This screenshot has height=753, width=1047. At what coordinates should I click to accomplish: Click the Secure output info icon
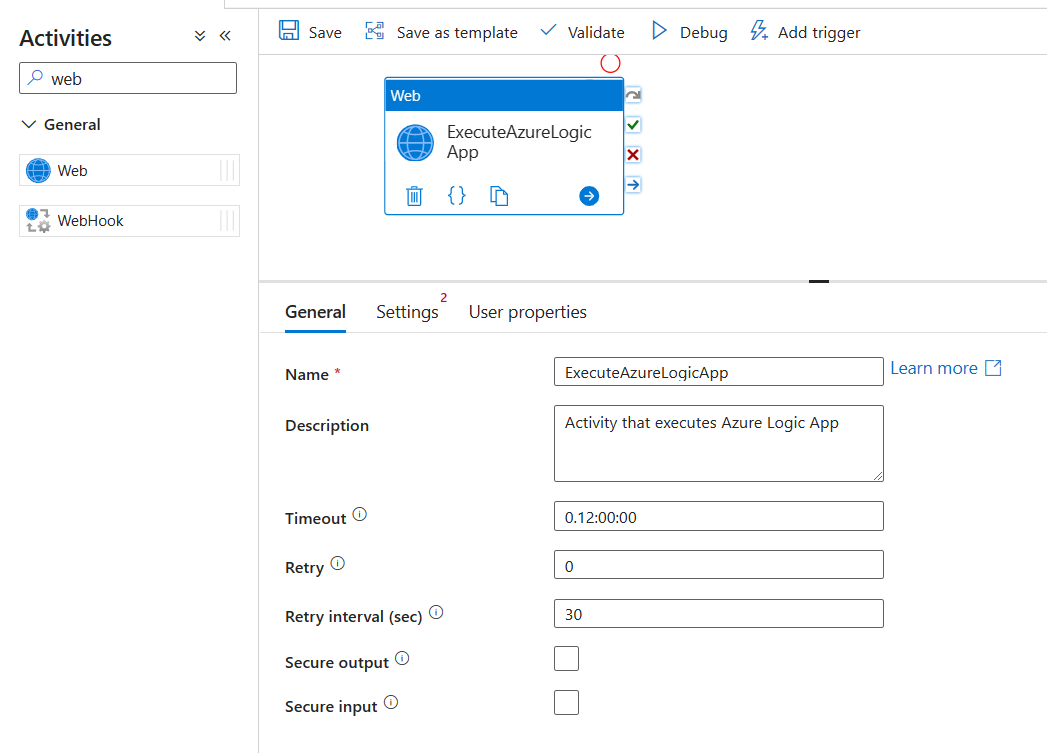point(402,658)
